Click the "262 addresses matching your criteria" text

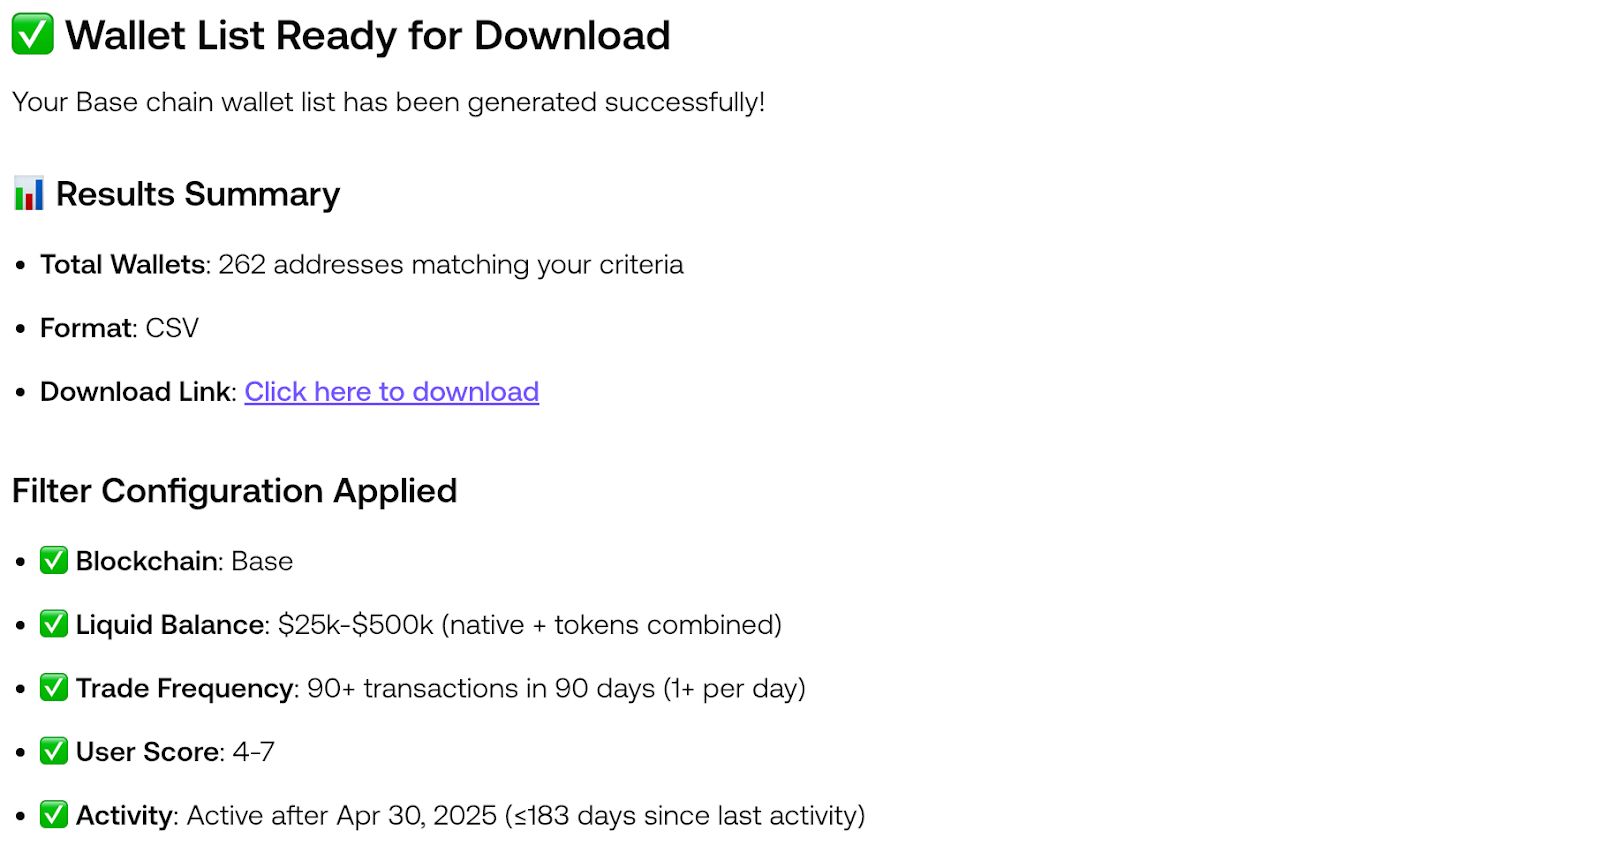coord(450,265)
